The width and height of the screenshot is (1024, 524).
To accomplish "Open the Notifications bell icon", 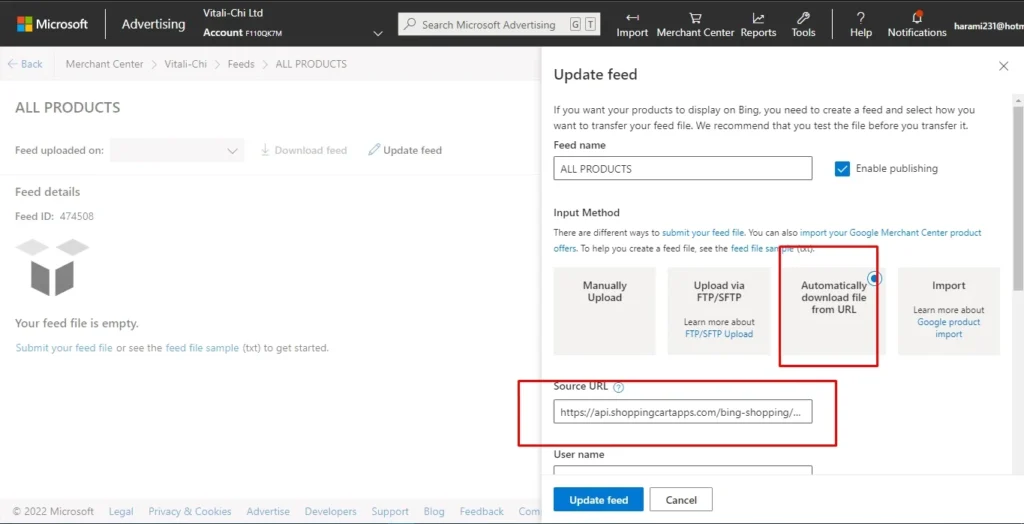I will [x=917, y=18].
